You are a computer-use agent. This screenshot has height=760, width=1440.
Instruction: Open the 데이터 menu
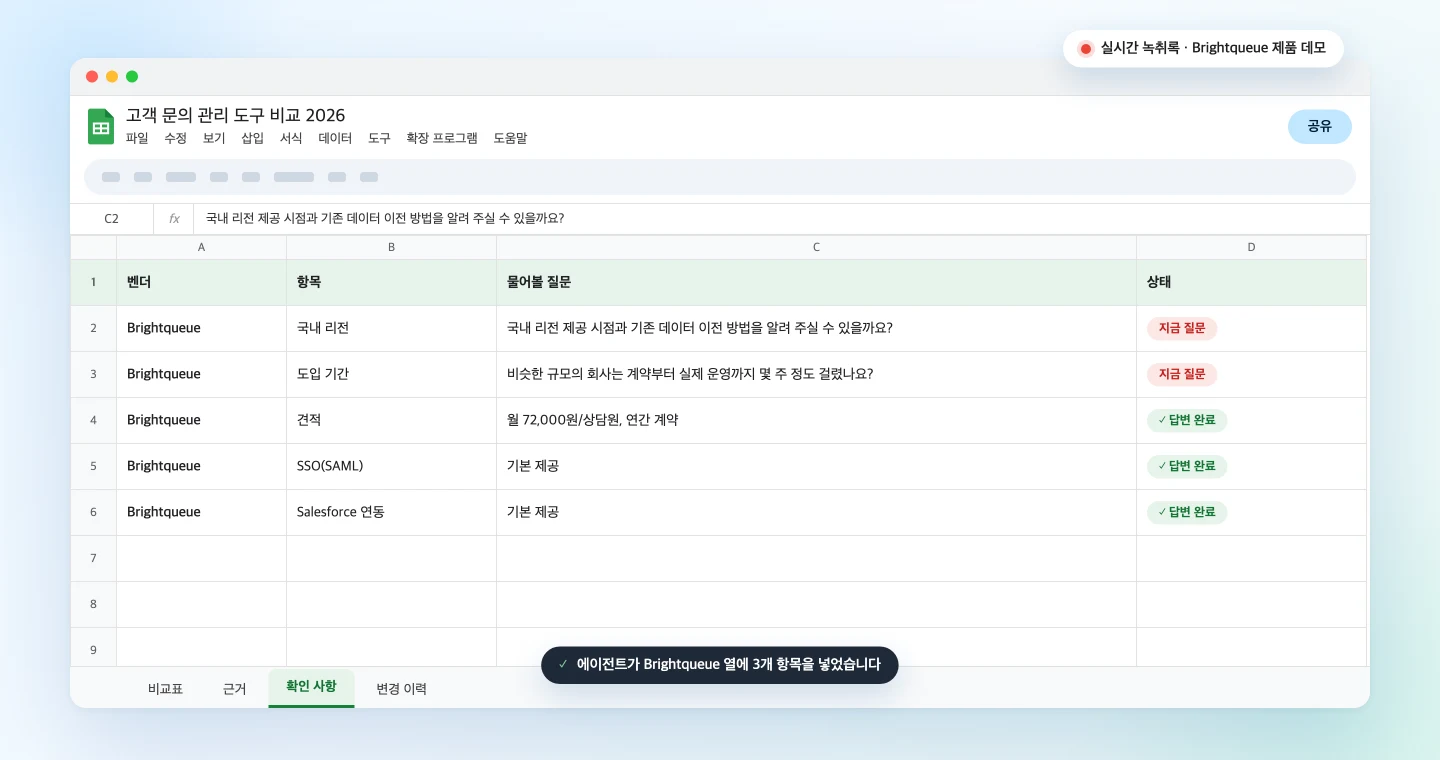tap(335, 138)
